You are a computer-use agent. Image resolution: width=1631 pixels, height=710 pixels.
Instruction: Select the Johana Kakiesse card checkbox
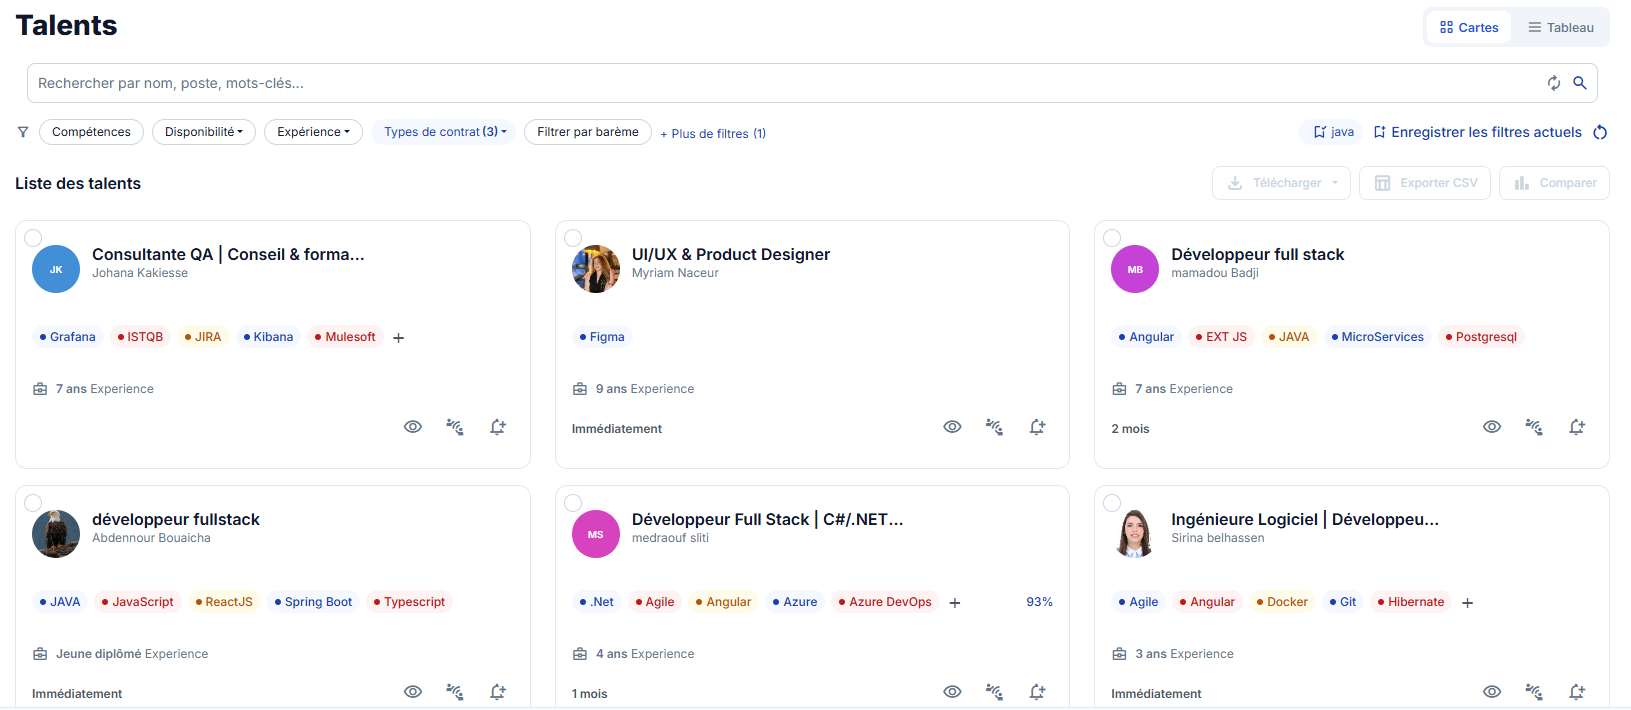coord(33,238)
